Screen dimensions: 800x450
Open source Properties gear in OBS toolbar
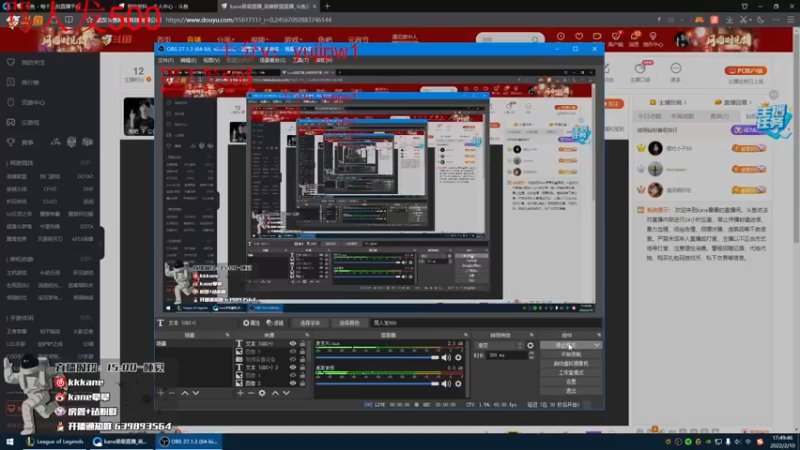coord(251,323)
